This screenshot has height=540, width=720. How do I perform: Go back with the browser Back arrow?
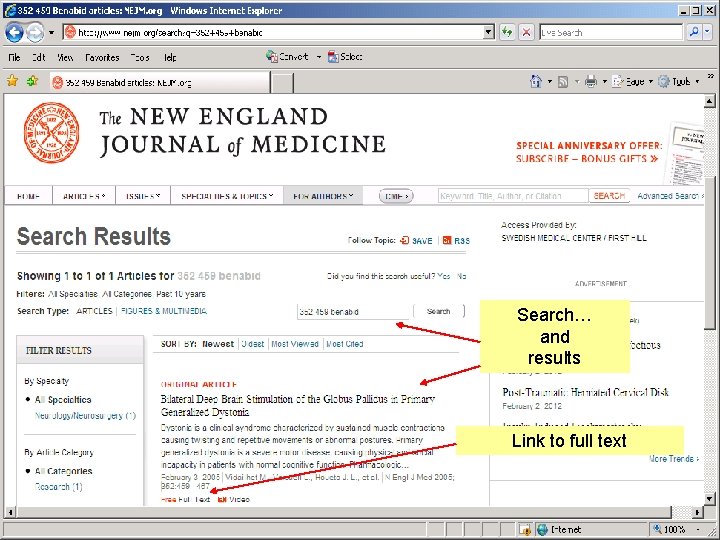coord(15,33)
